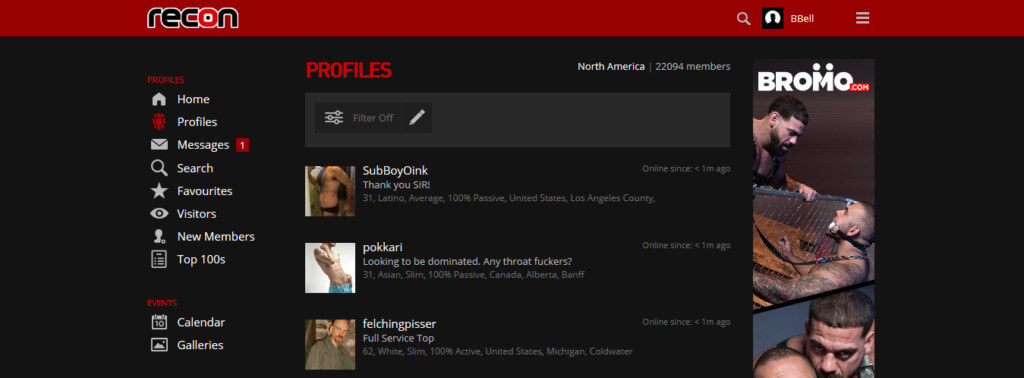Click the pencil edit filter icon
The image size is (1024, 378).
pos(417,118)
